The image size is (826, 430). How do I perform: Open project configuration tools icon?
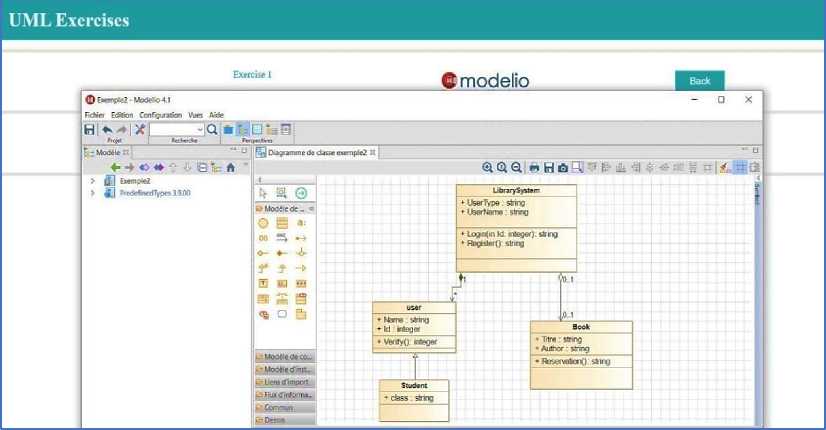[x=140, y=129]
